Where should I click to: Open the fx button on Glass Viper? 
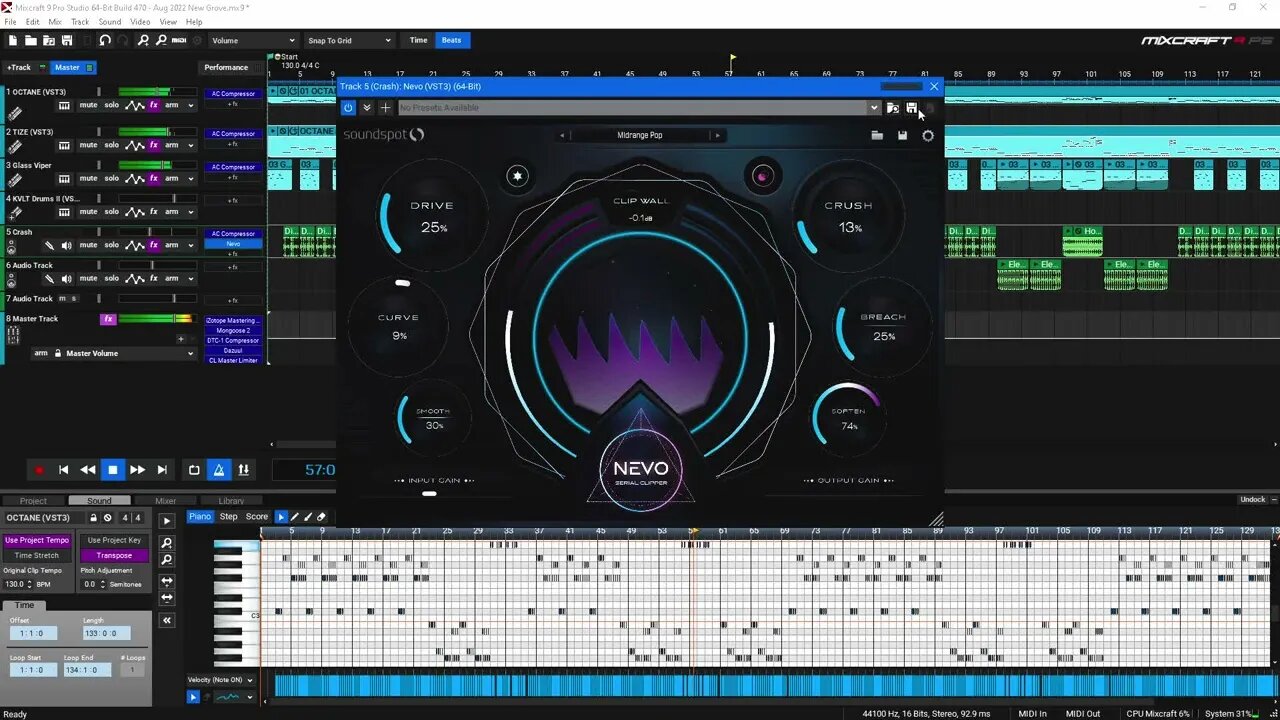point(154,178)
